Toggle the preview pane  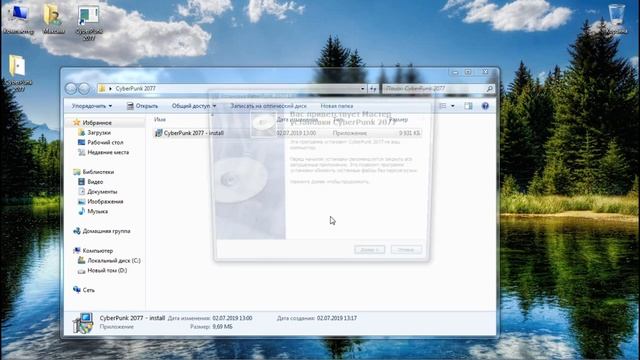[468, 106]
